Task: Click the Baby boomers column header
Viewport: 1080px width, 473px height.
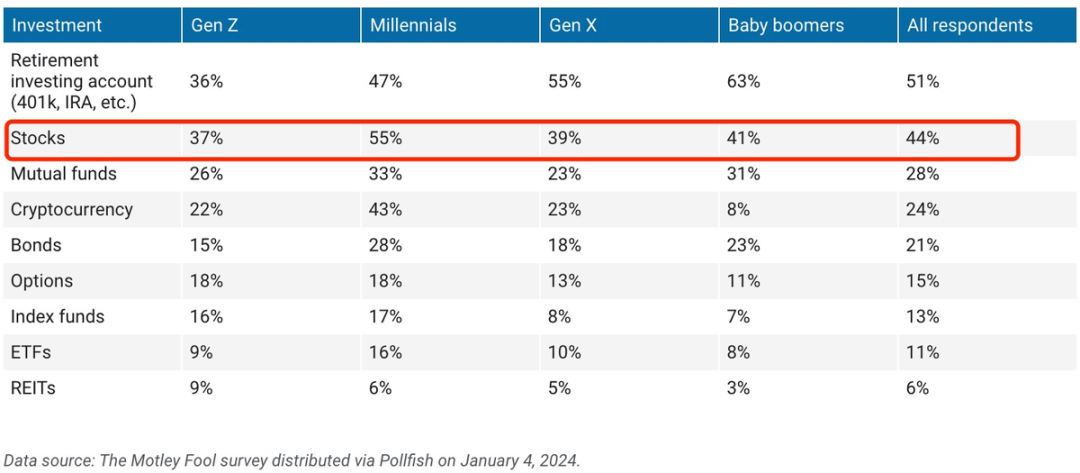Action: click(778, 25)
